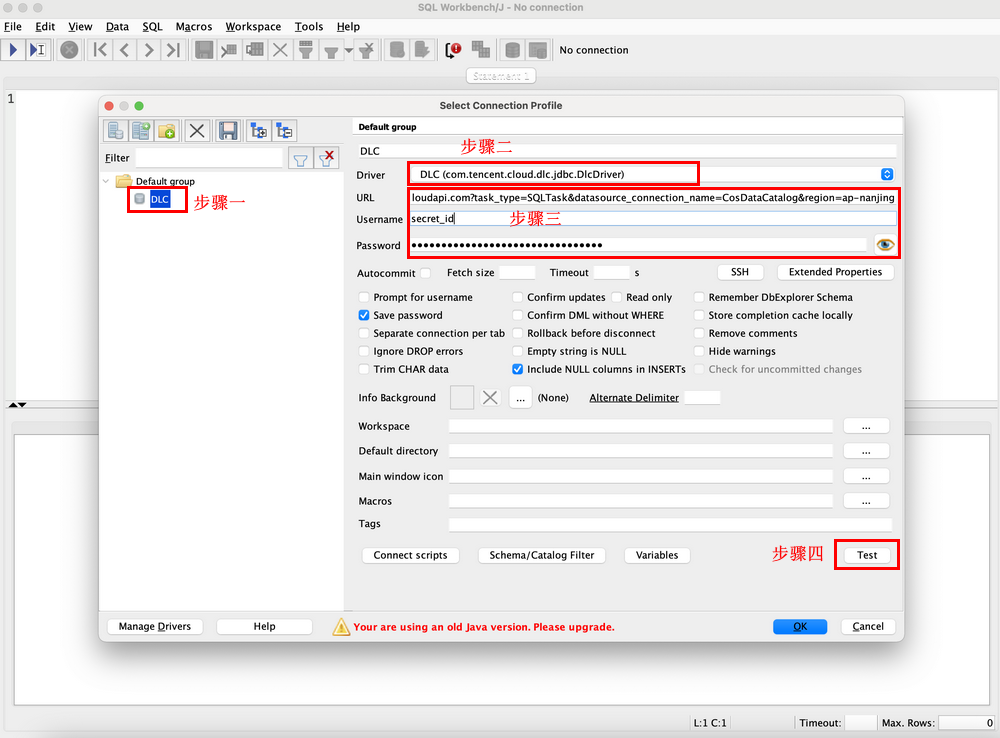Click the new connection profile icon
Screen dimensions: 1000x738
[x=115, y=131]
